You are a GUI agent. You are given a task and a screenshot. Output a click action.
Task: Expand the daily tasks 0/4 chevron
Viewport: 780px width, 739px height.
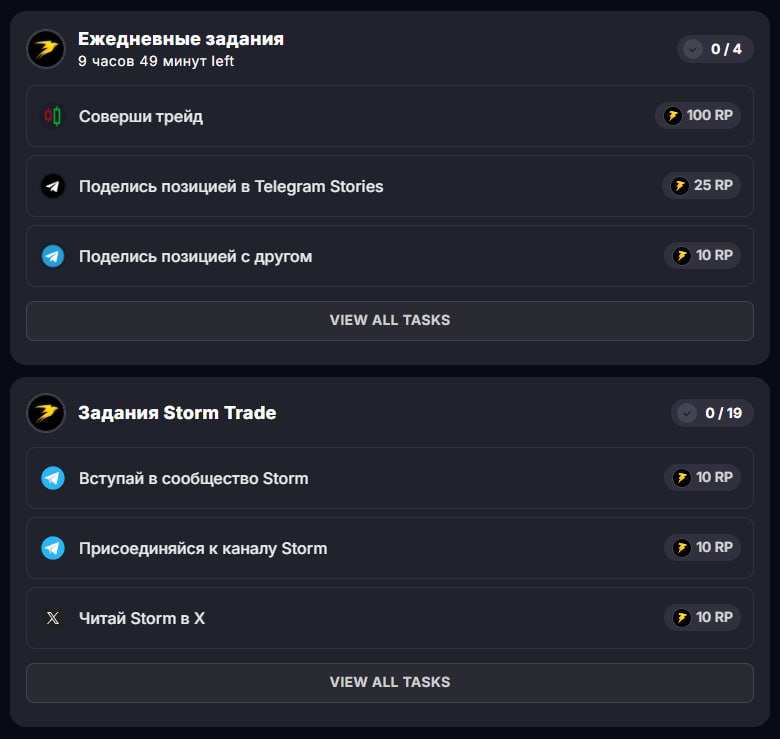[692, 49]
